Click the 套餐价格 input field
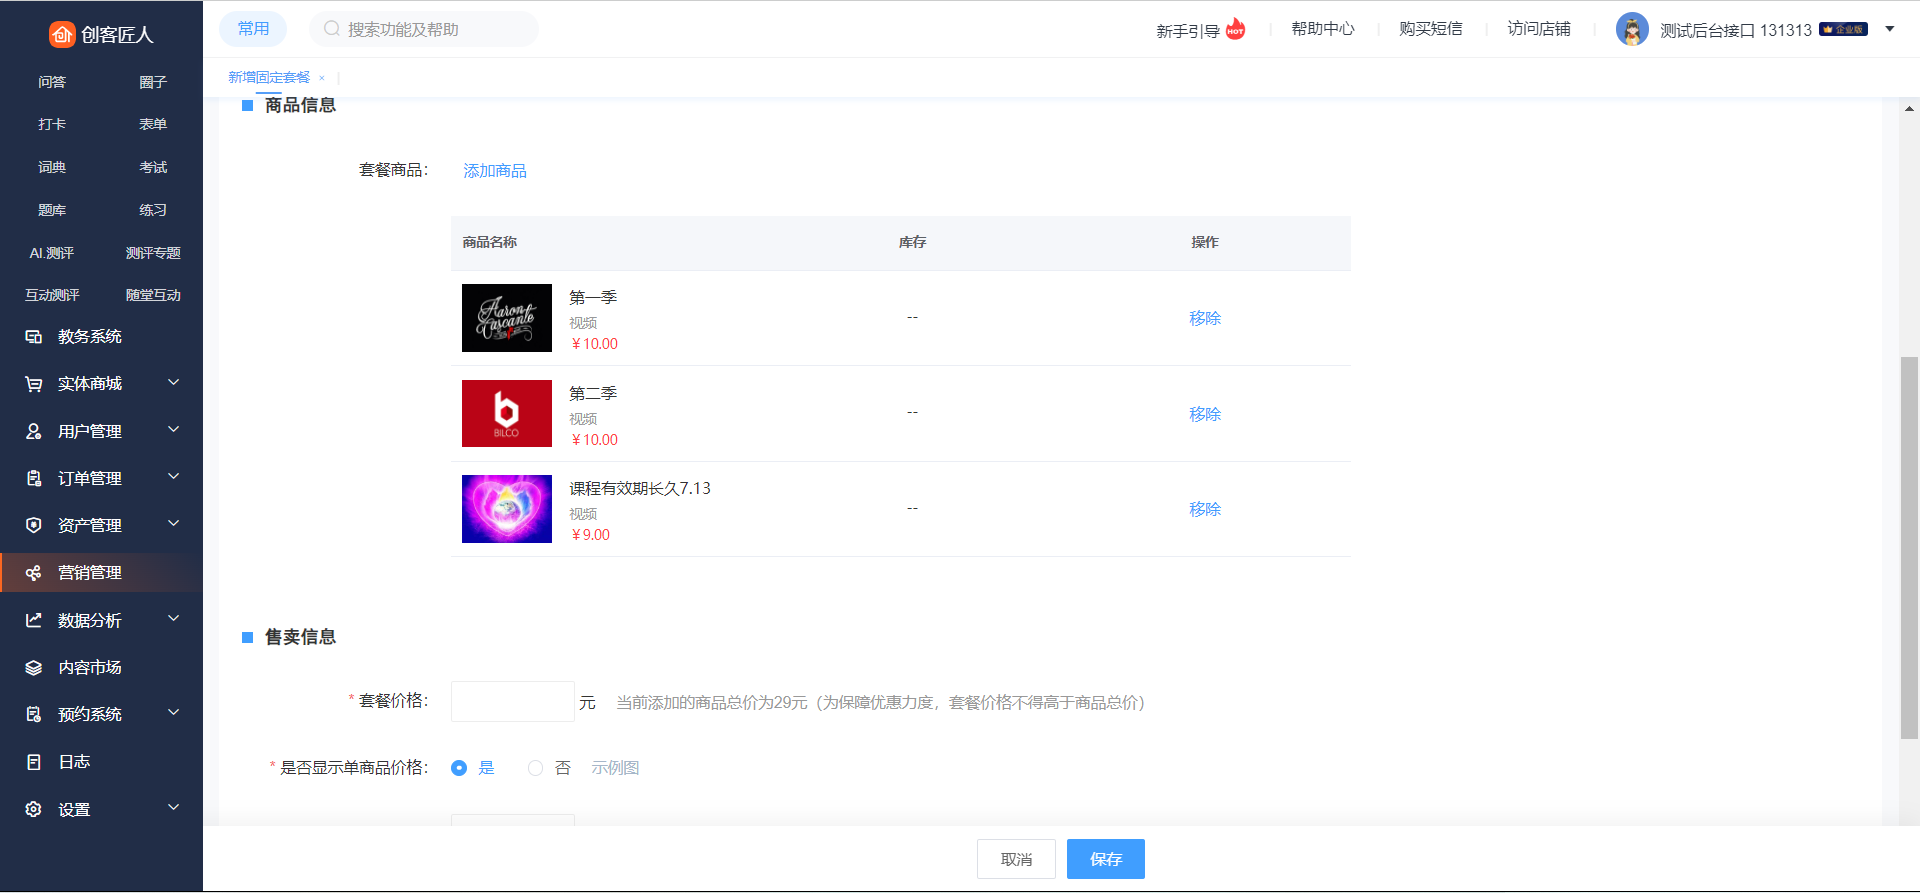The height and width of the screenshot is (893, 1920). (512, 702)
